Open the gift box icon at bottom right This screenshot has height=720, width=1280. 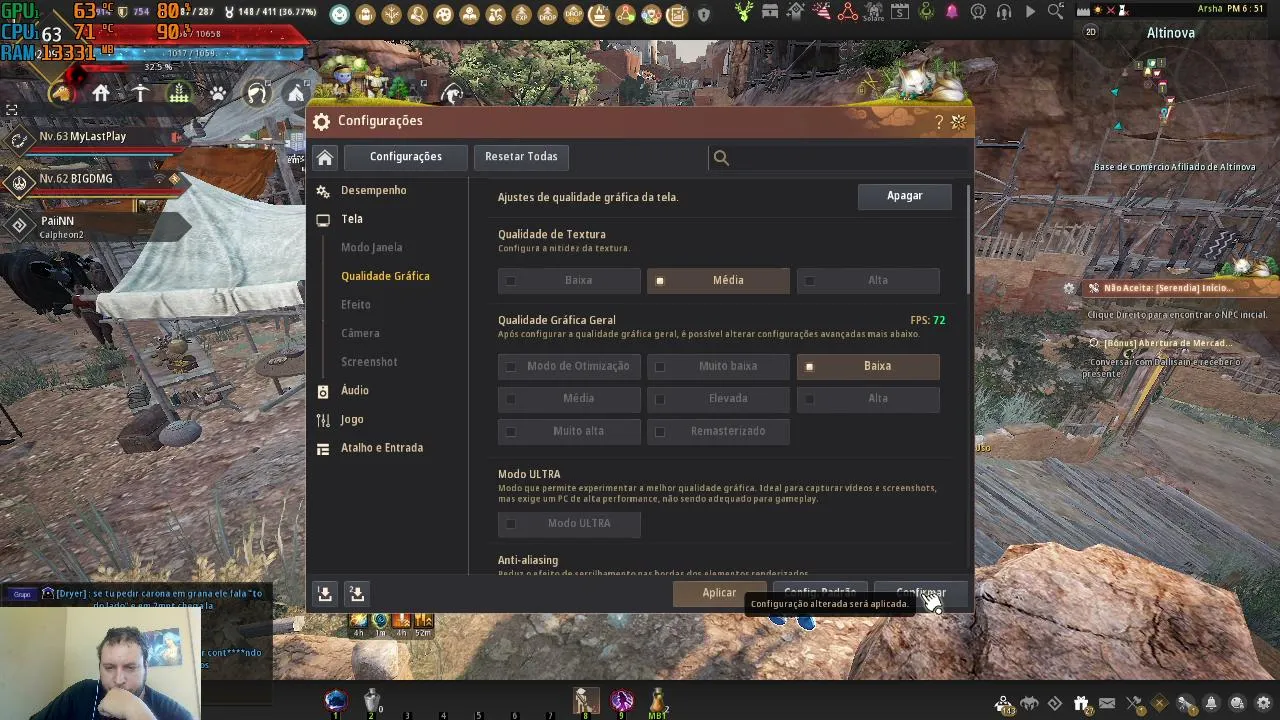tap(1081, 703)
